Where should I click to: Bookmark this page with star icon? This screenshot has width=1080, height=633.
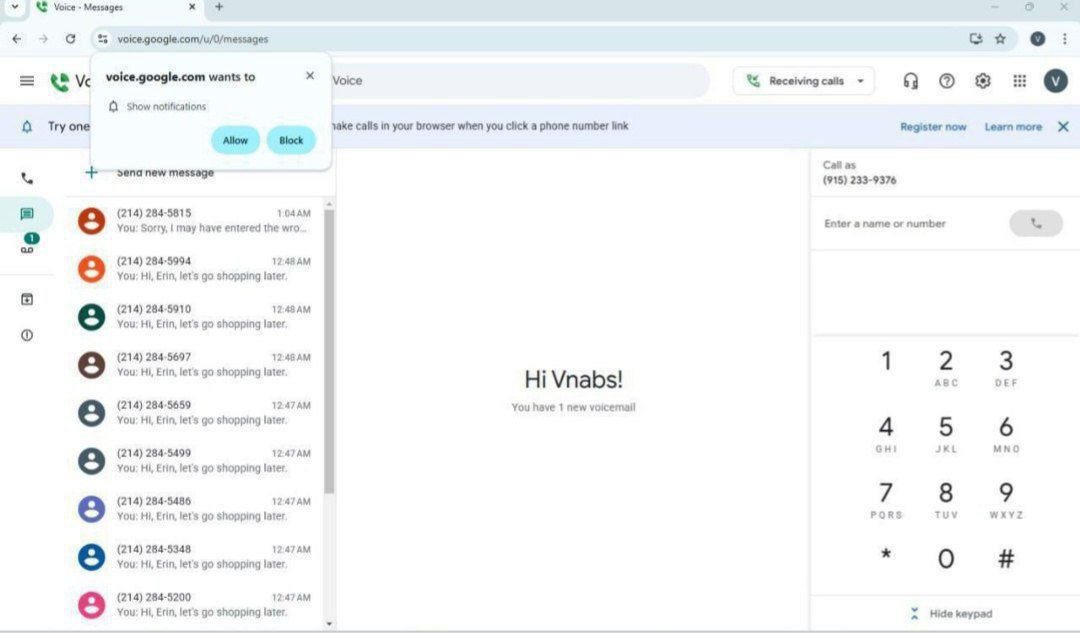tap(1000, 39)
